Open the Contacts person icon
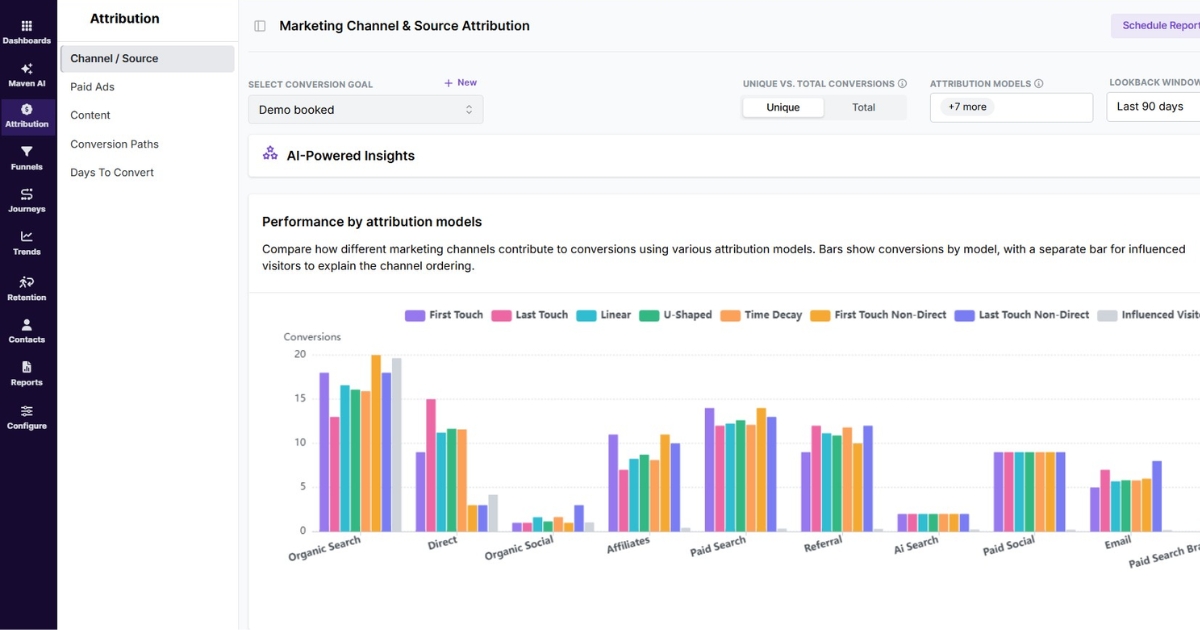This screenshot has width=1200, height=630. pyautogui.click(x=27, y=325)
